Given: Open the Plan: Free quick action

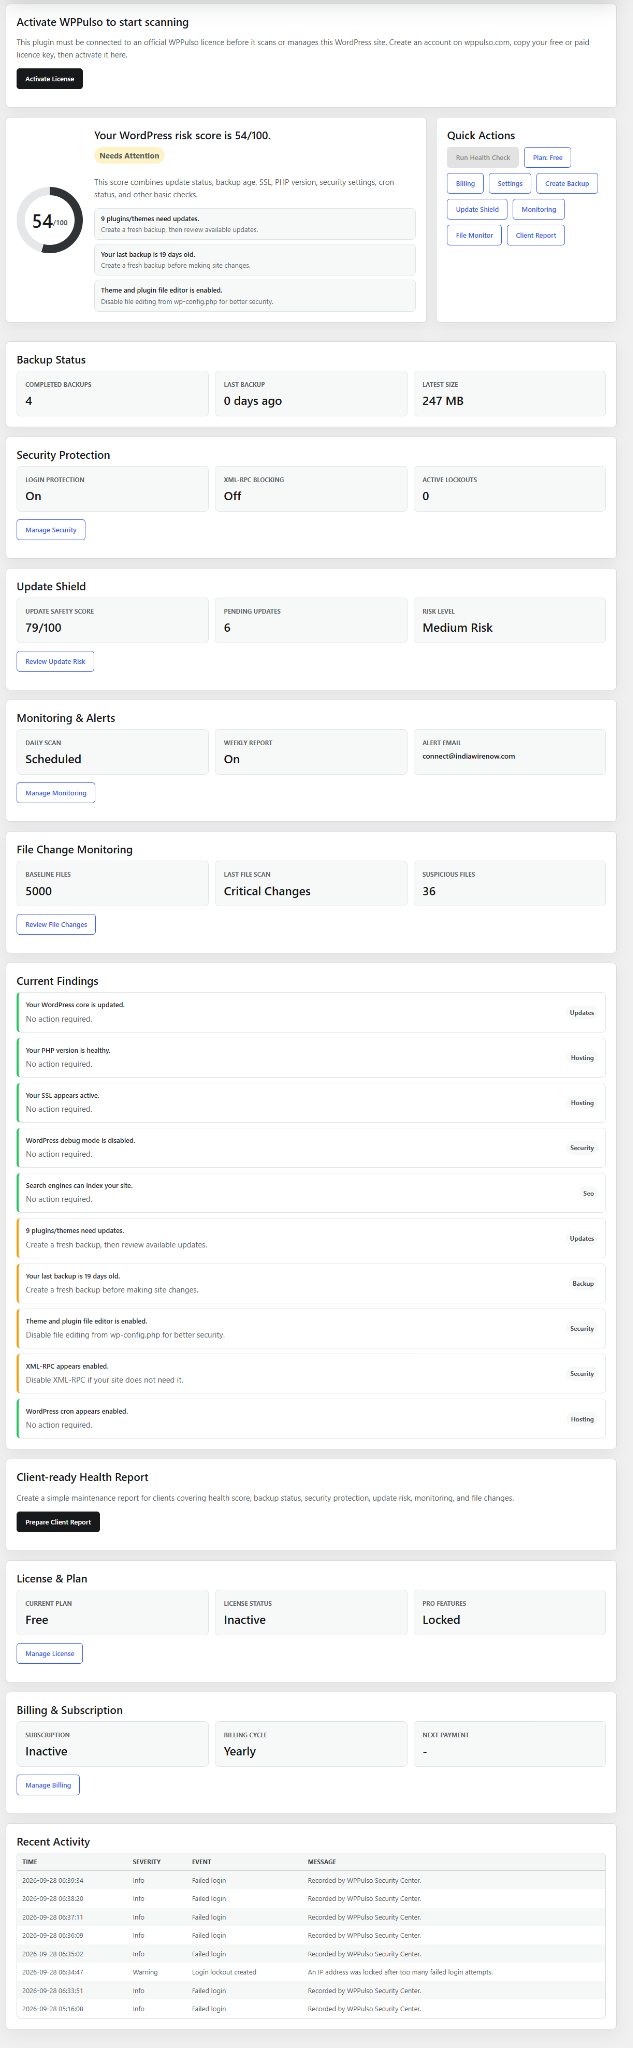Looking at the screenshot, I should click(x=547, y=157).
